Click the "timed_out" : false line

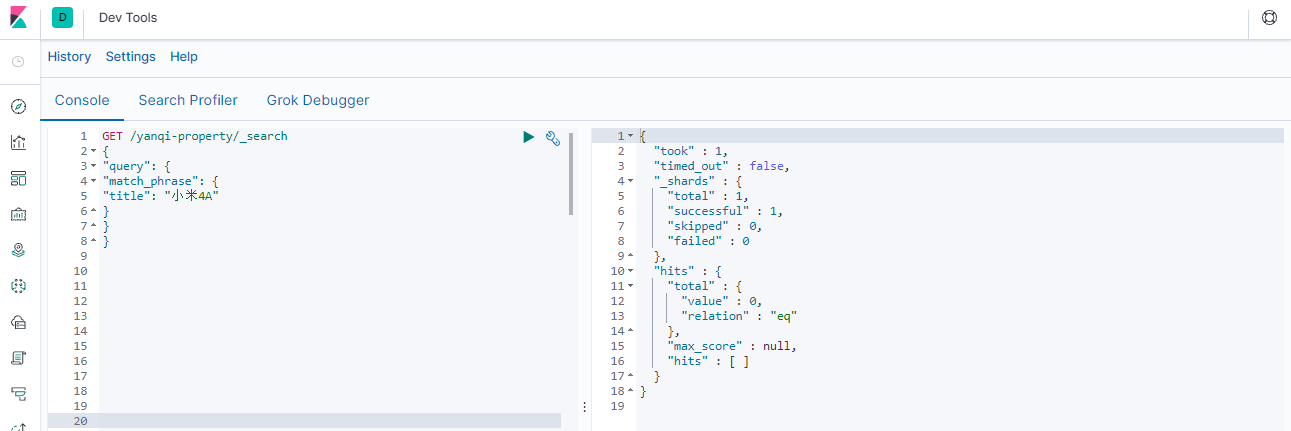point(722,166)
